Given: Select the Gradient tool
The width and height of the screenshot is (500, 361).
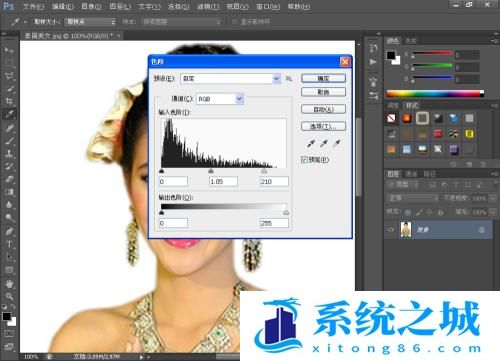Looking at the screenshot, I should click(9, 192).
